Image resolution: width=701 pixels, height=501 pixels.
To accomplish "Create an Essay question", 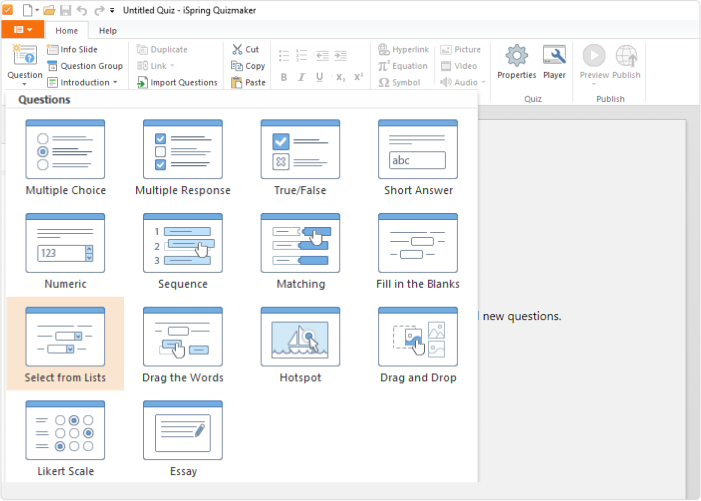I will 182,438.
